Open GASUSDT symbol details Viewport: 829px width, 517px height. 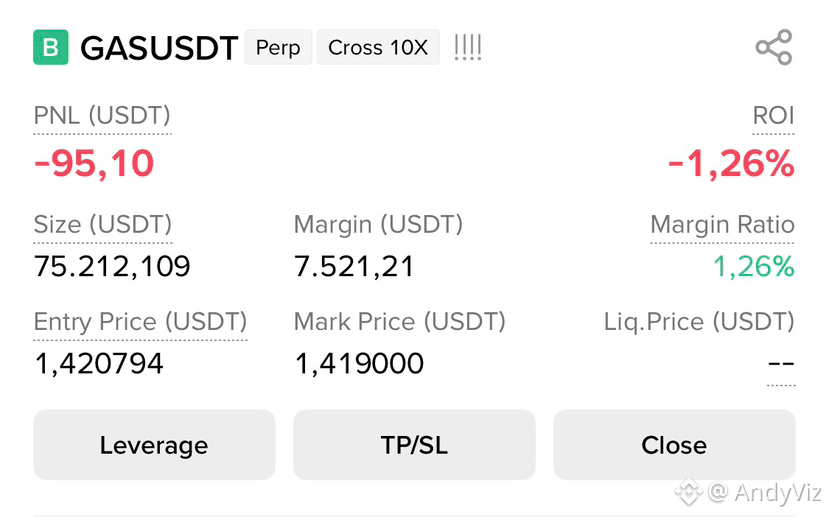click(x=159, y=49)
